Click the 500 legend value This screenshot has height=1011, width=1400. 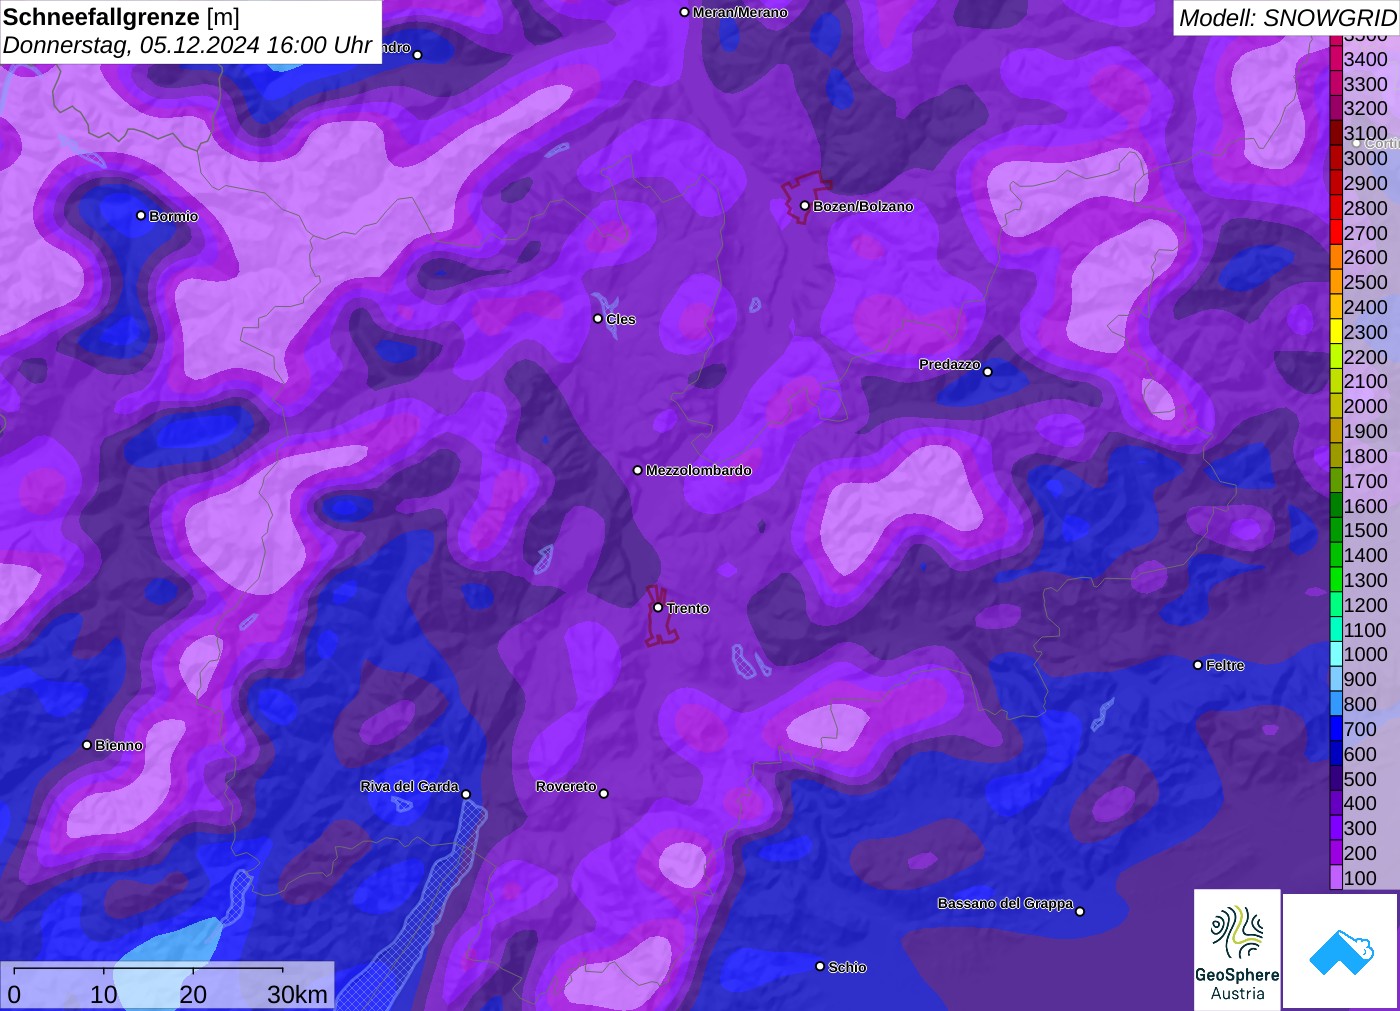[1360, 779]
